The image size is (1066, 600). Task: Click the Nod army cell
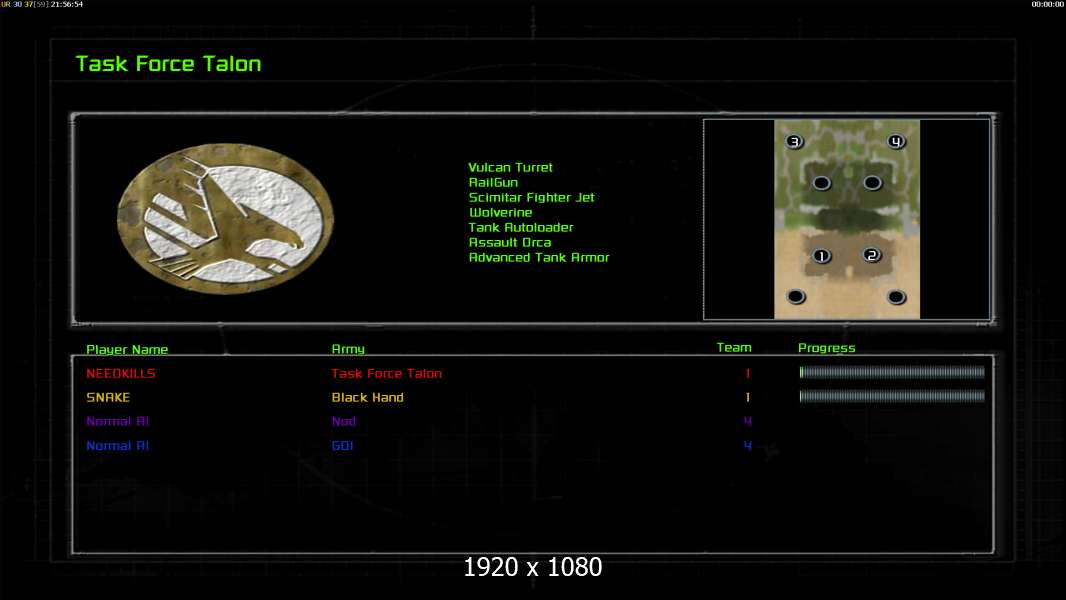(x=344, y=421)
